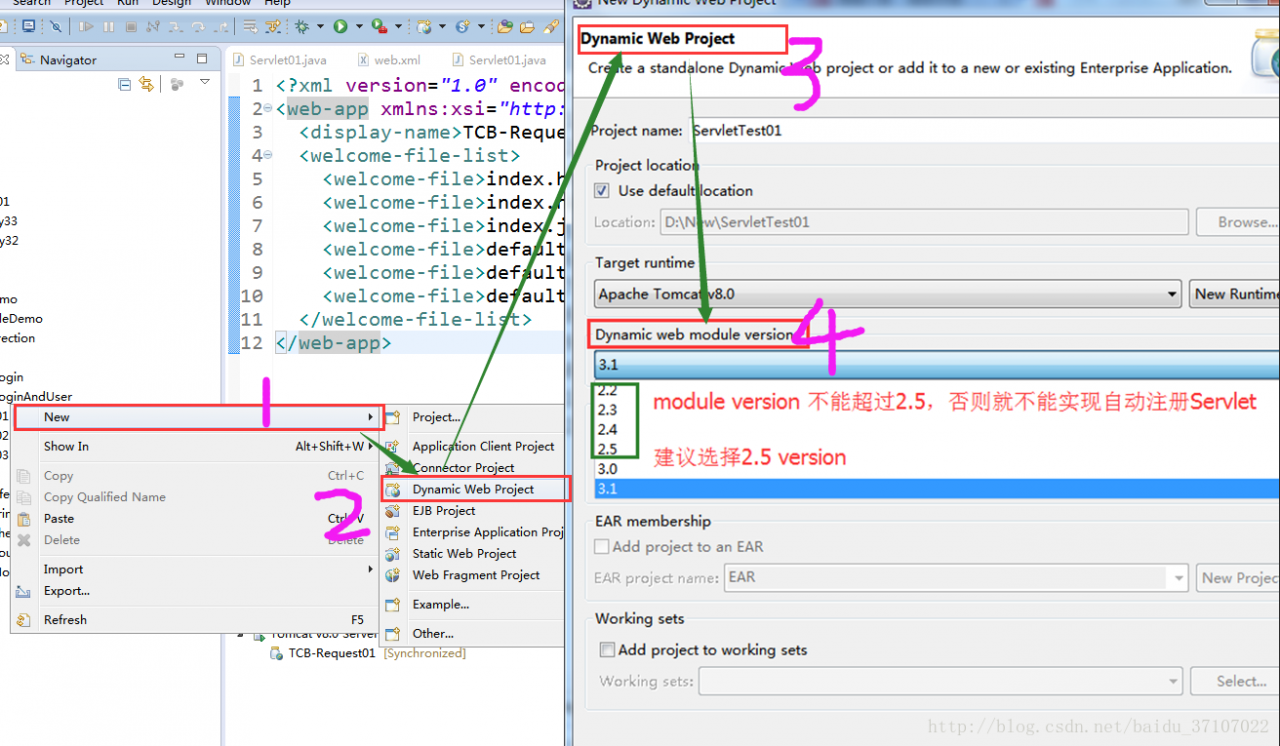Click the Open Type toolbar icon
Viewport: 1280px width, 746px height.
tap(504, 27)
